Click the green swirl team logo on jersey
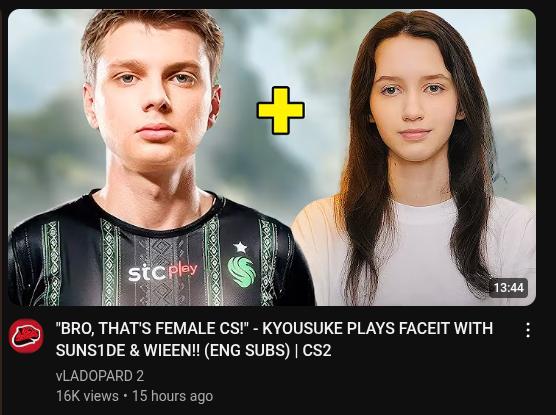Screen dimensions: 556x415 pyautogui.click(x=241, y=271)
